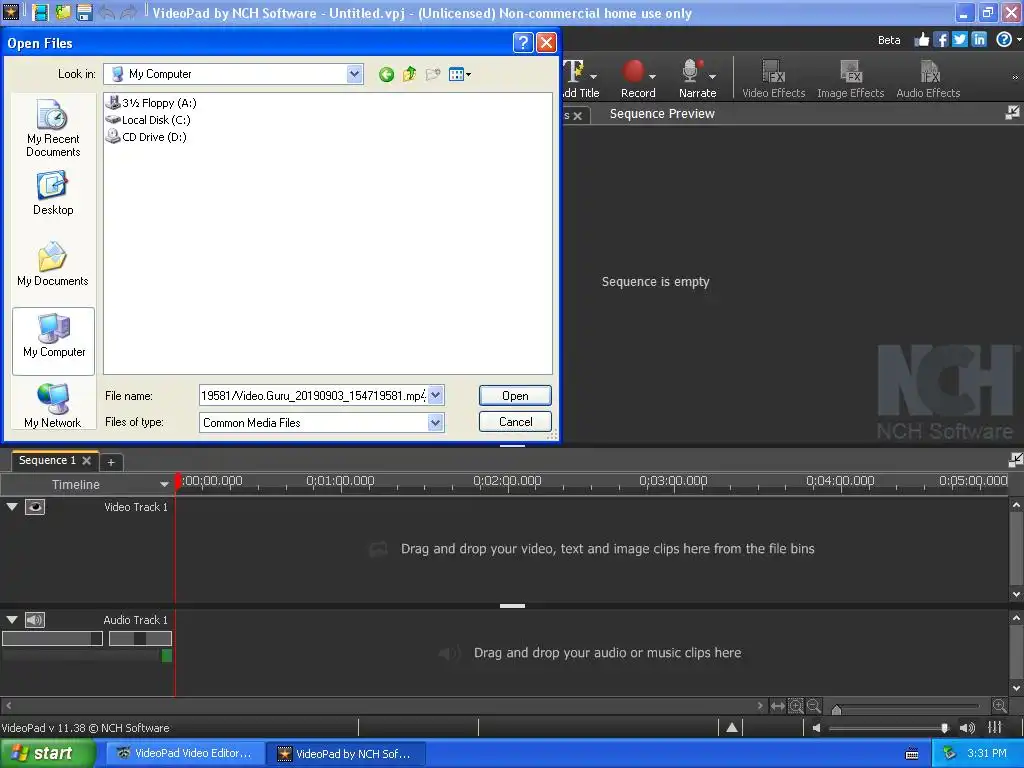Go up one folder level
This screenshot has height=768, width=1024.
point(409,74)
